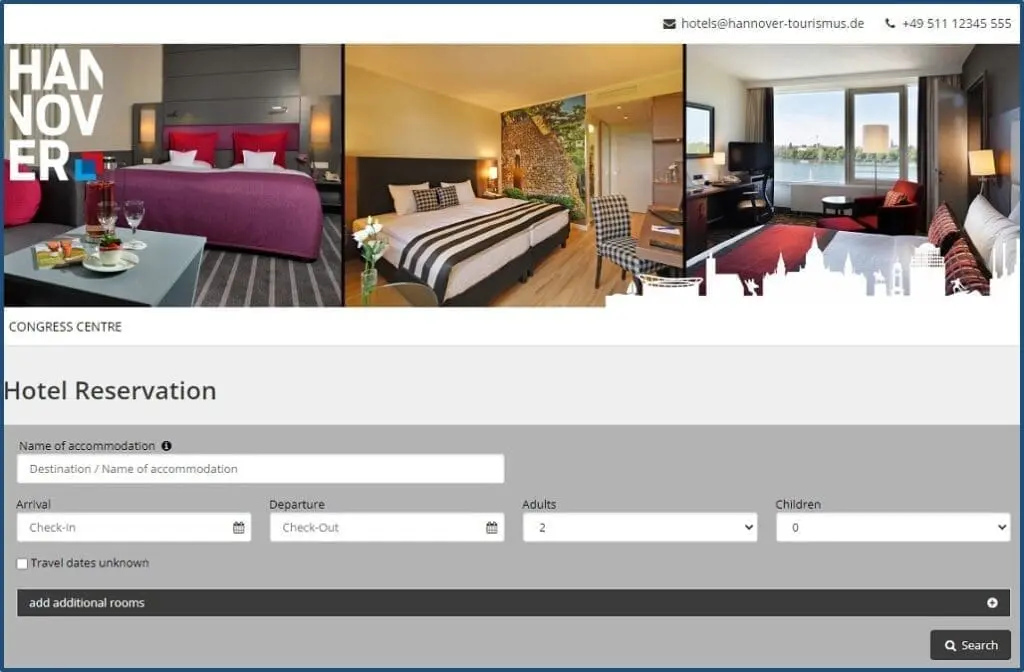Image resolution: width=1024 pixels, height=672 pixels.
Task: Click the +49 511 phone number
Action: pos(956,24)
